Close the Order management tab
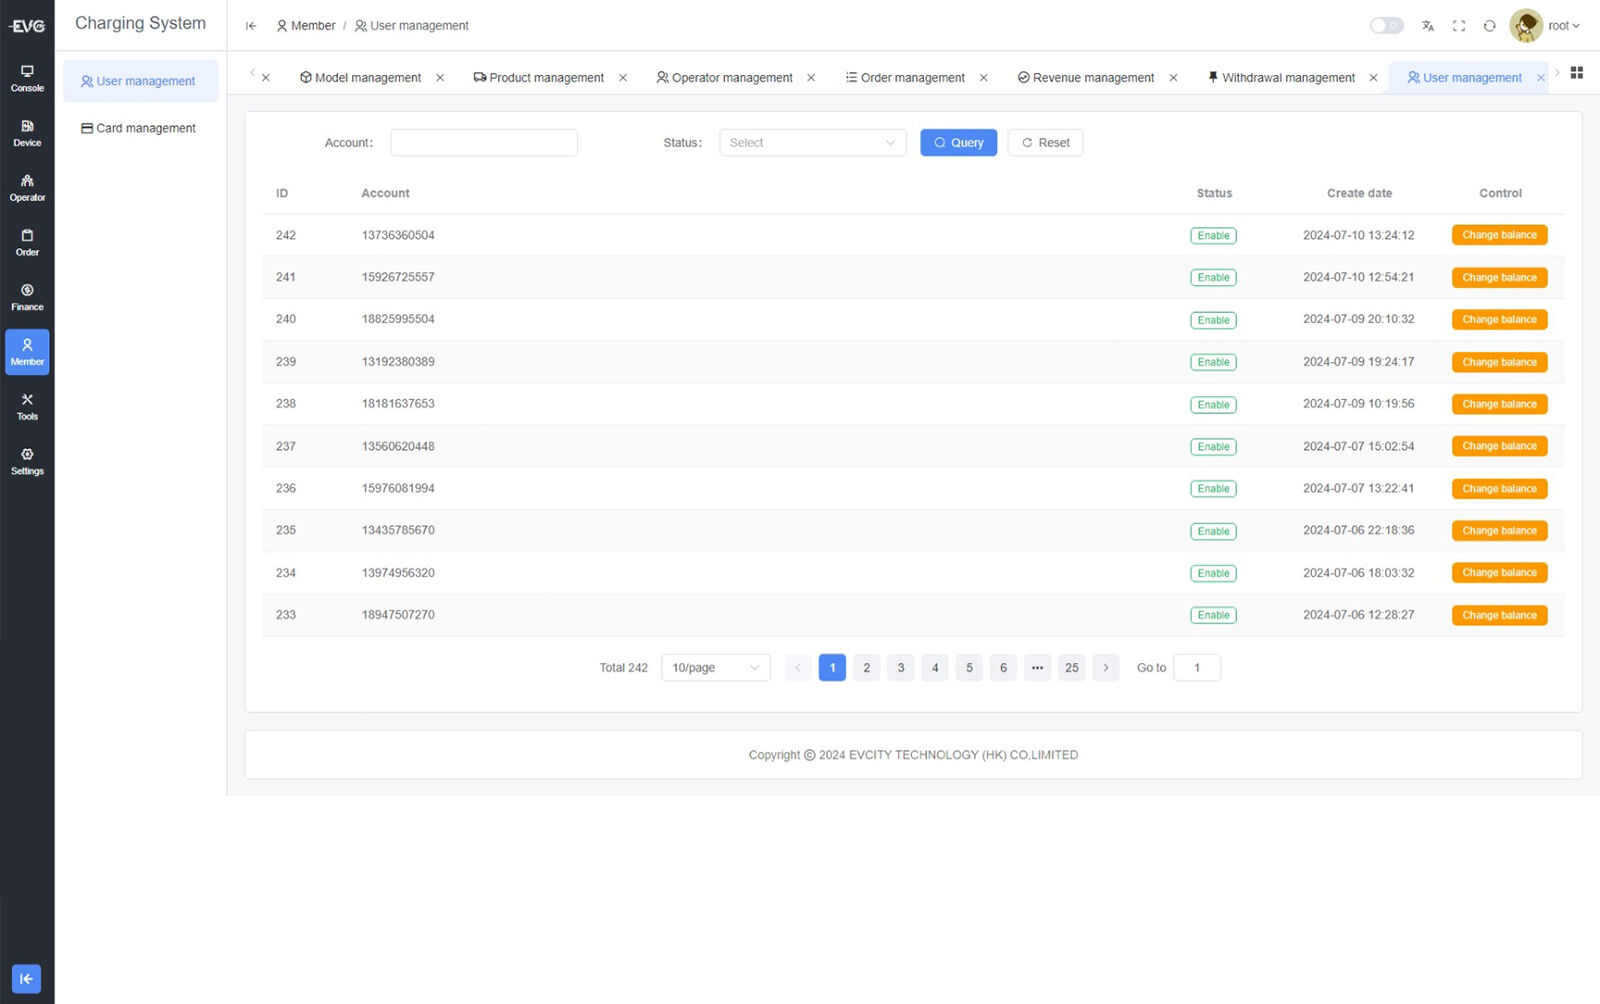This screenshot has height=1004, width=1600. (x=984, y=78)
